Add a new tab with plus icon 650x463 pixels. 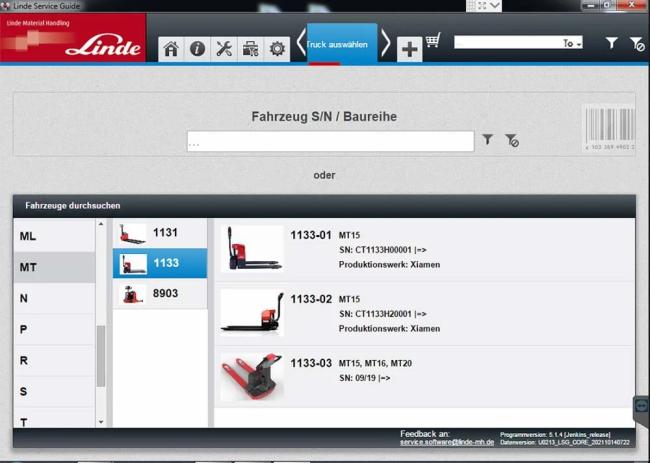point(409,50)
